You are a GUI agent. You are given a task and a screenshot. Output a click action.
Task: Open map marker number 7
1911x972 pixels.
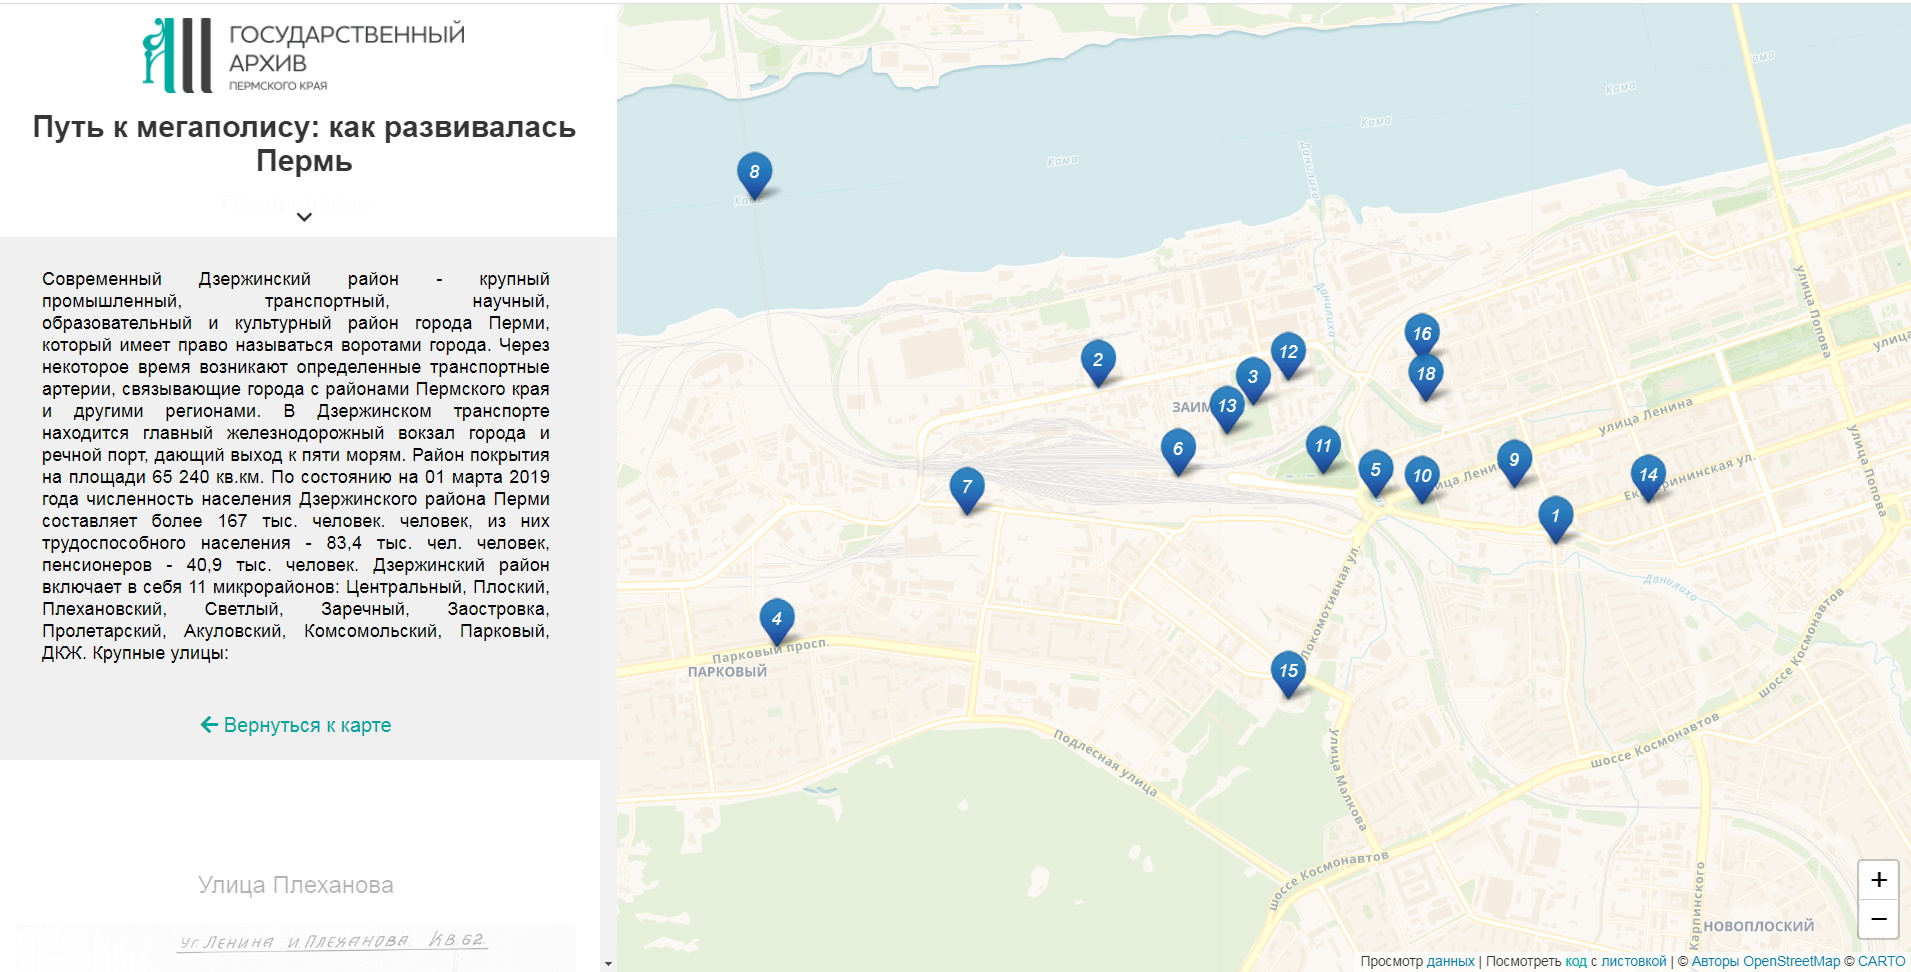pos(966,487)
